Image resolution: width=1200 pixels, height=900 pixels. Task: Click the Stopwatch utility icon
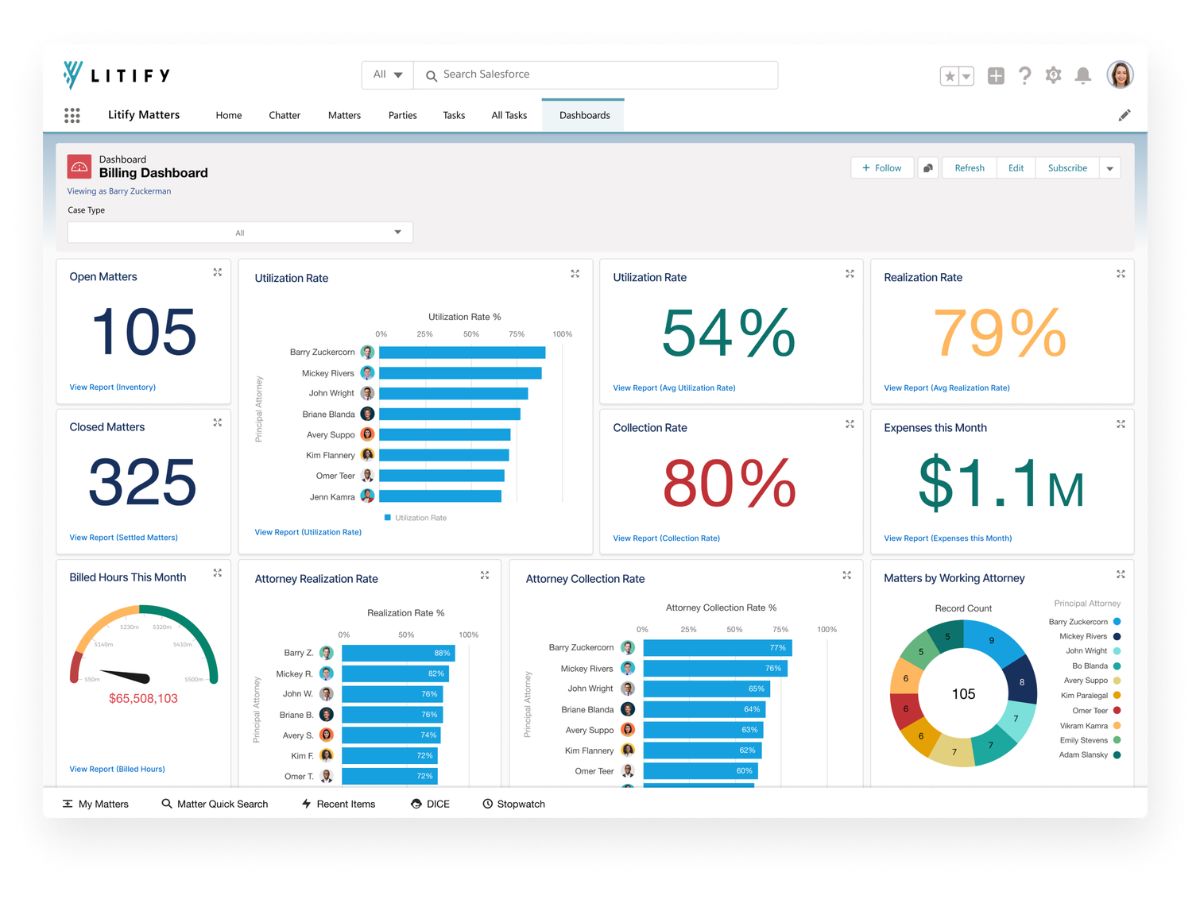(x=488, y=804)
